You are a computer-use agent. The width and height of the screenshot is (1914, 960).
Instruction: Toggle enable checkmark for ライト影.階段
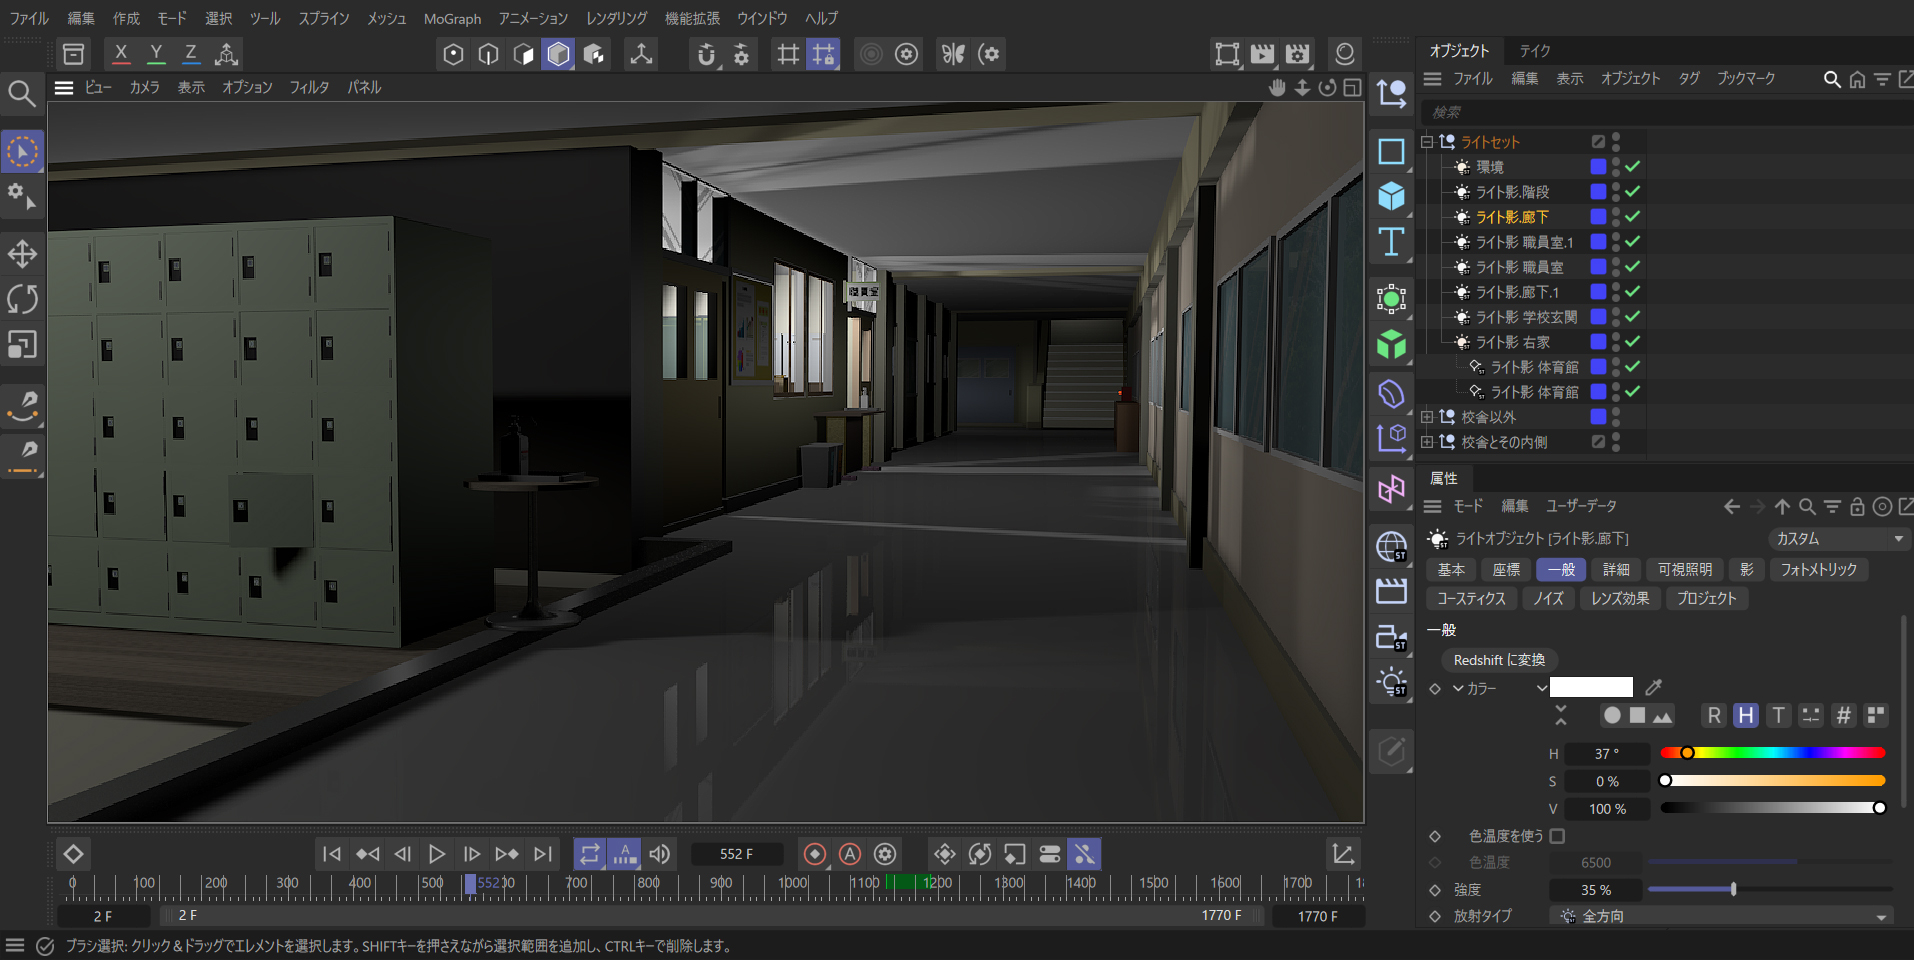(x=1632, y=192)
